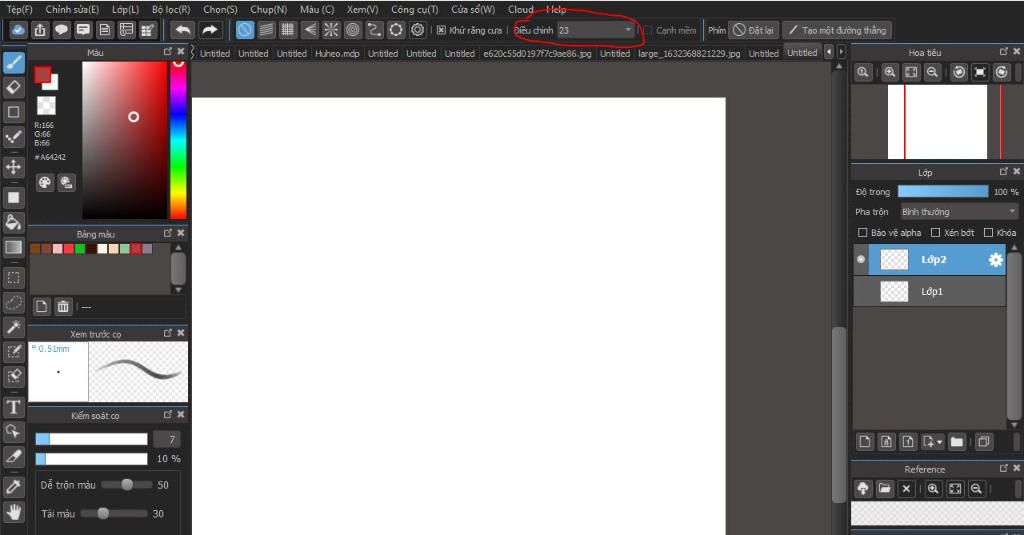Zoom in on the Navigator panel
Screen dimensions: 1024x535
(889, 73)
